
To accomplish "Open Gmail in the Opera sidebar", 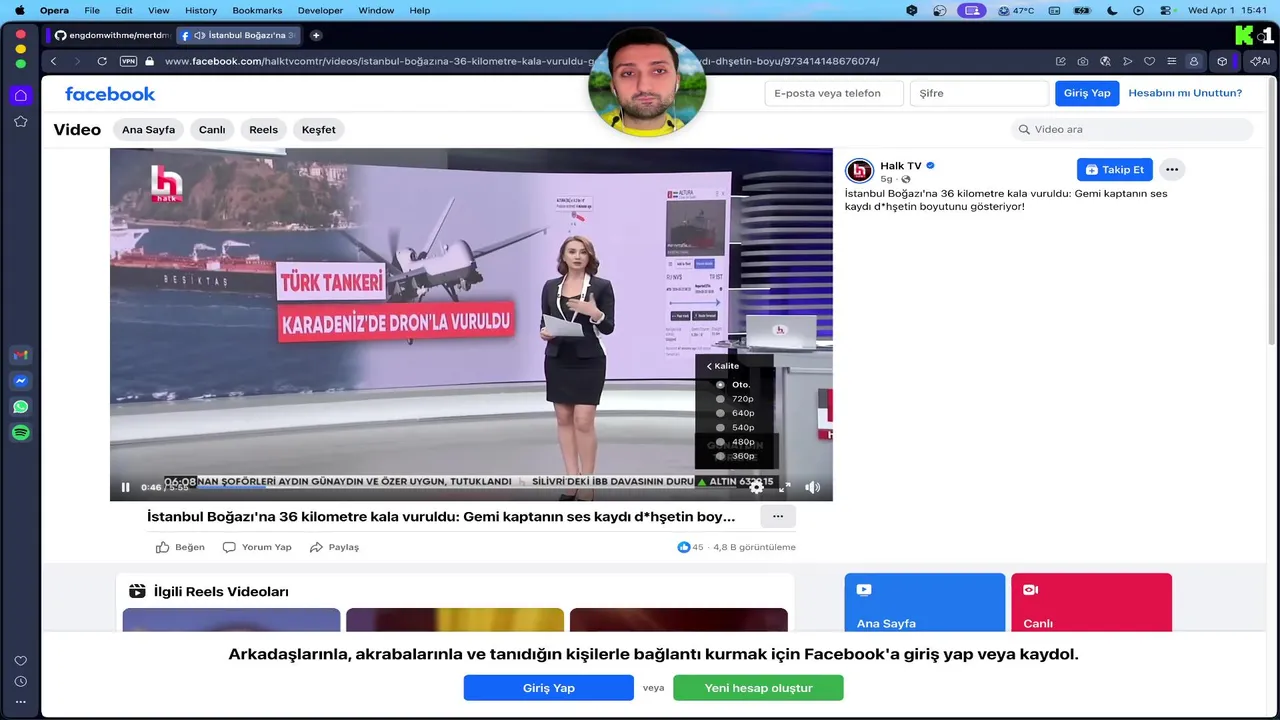I will [x=20, y=355].
